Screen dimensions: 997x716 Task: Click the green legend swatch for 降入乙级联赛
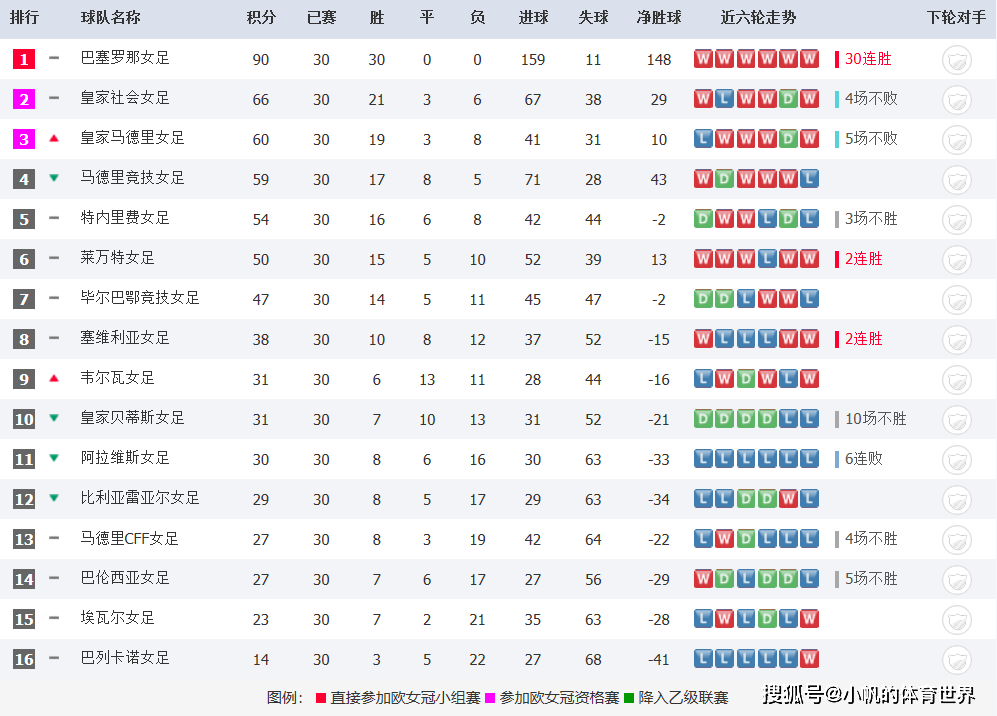629,698
